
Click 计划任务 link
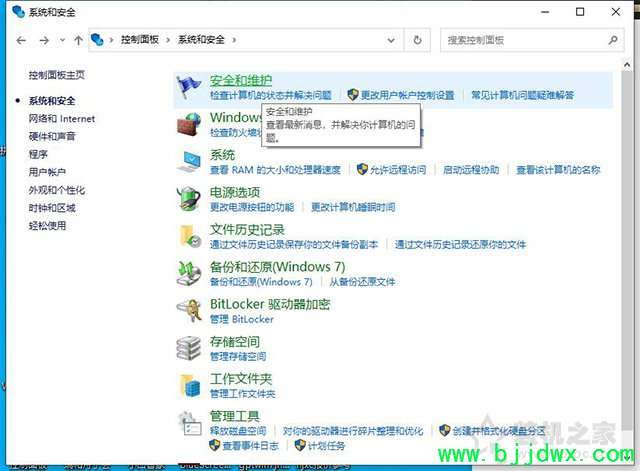tap(326, 446)
